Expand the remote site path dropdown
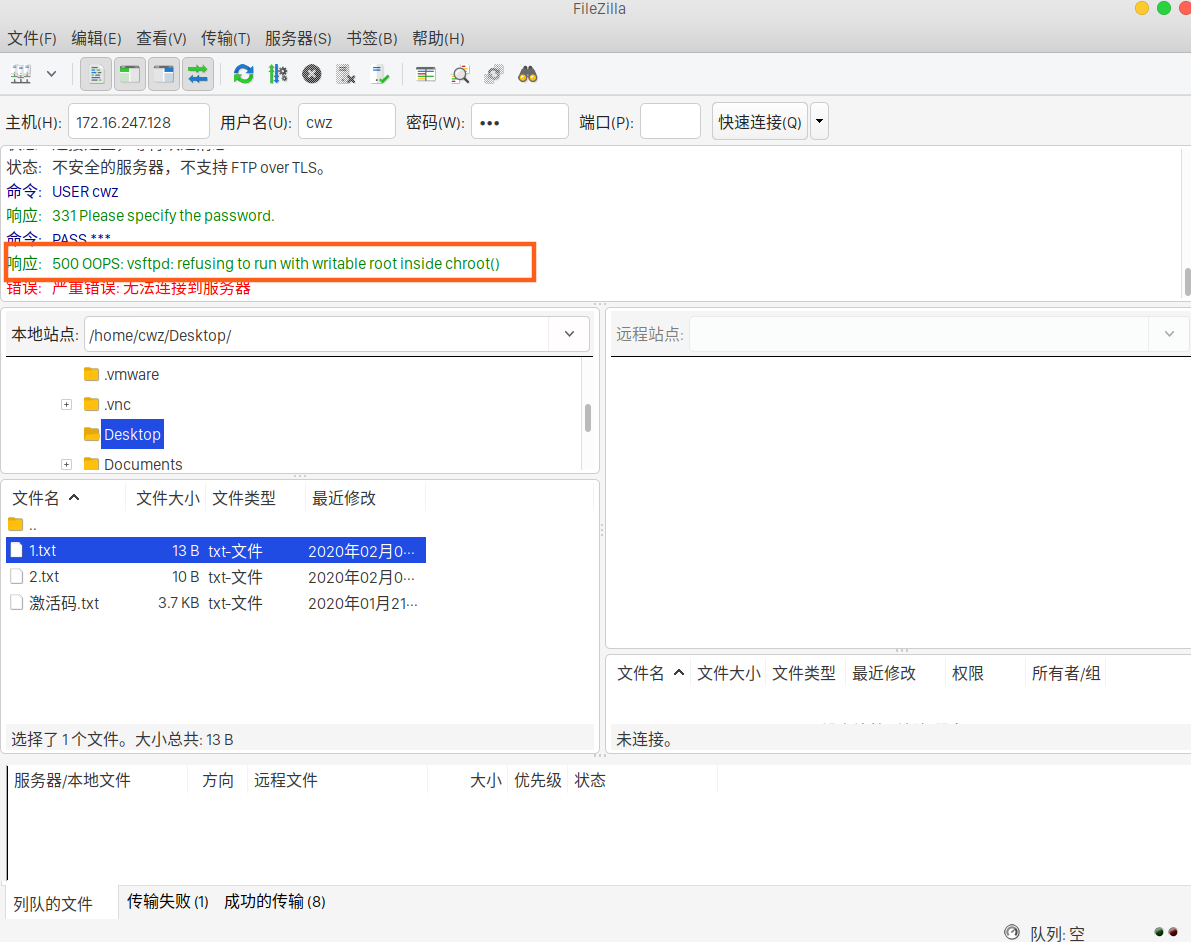1191x942 pixels. (1169, 334)
